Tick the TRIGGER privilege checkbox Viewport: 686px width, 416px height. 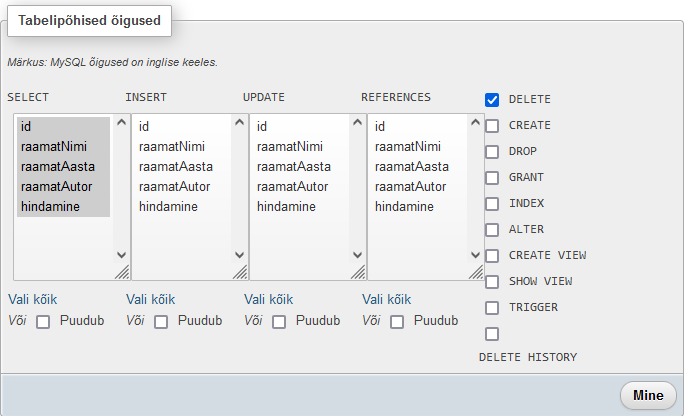click(x=493, y=308)
